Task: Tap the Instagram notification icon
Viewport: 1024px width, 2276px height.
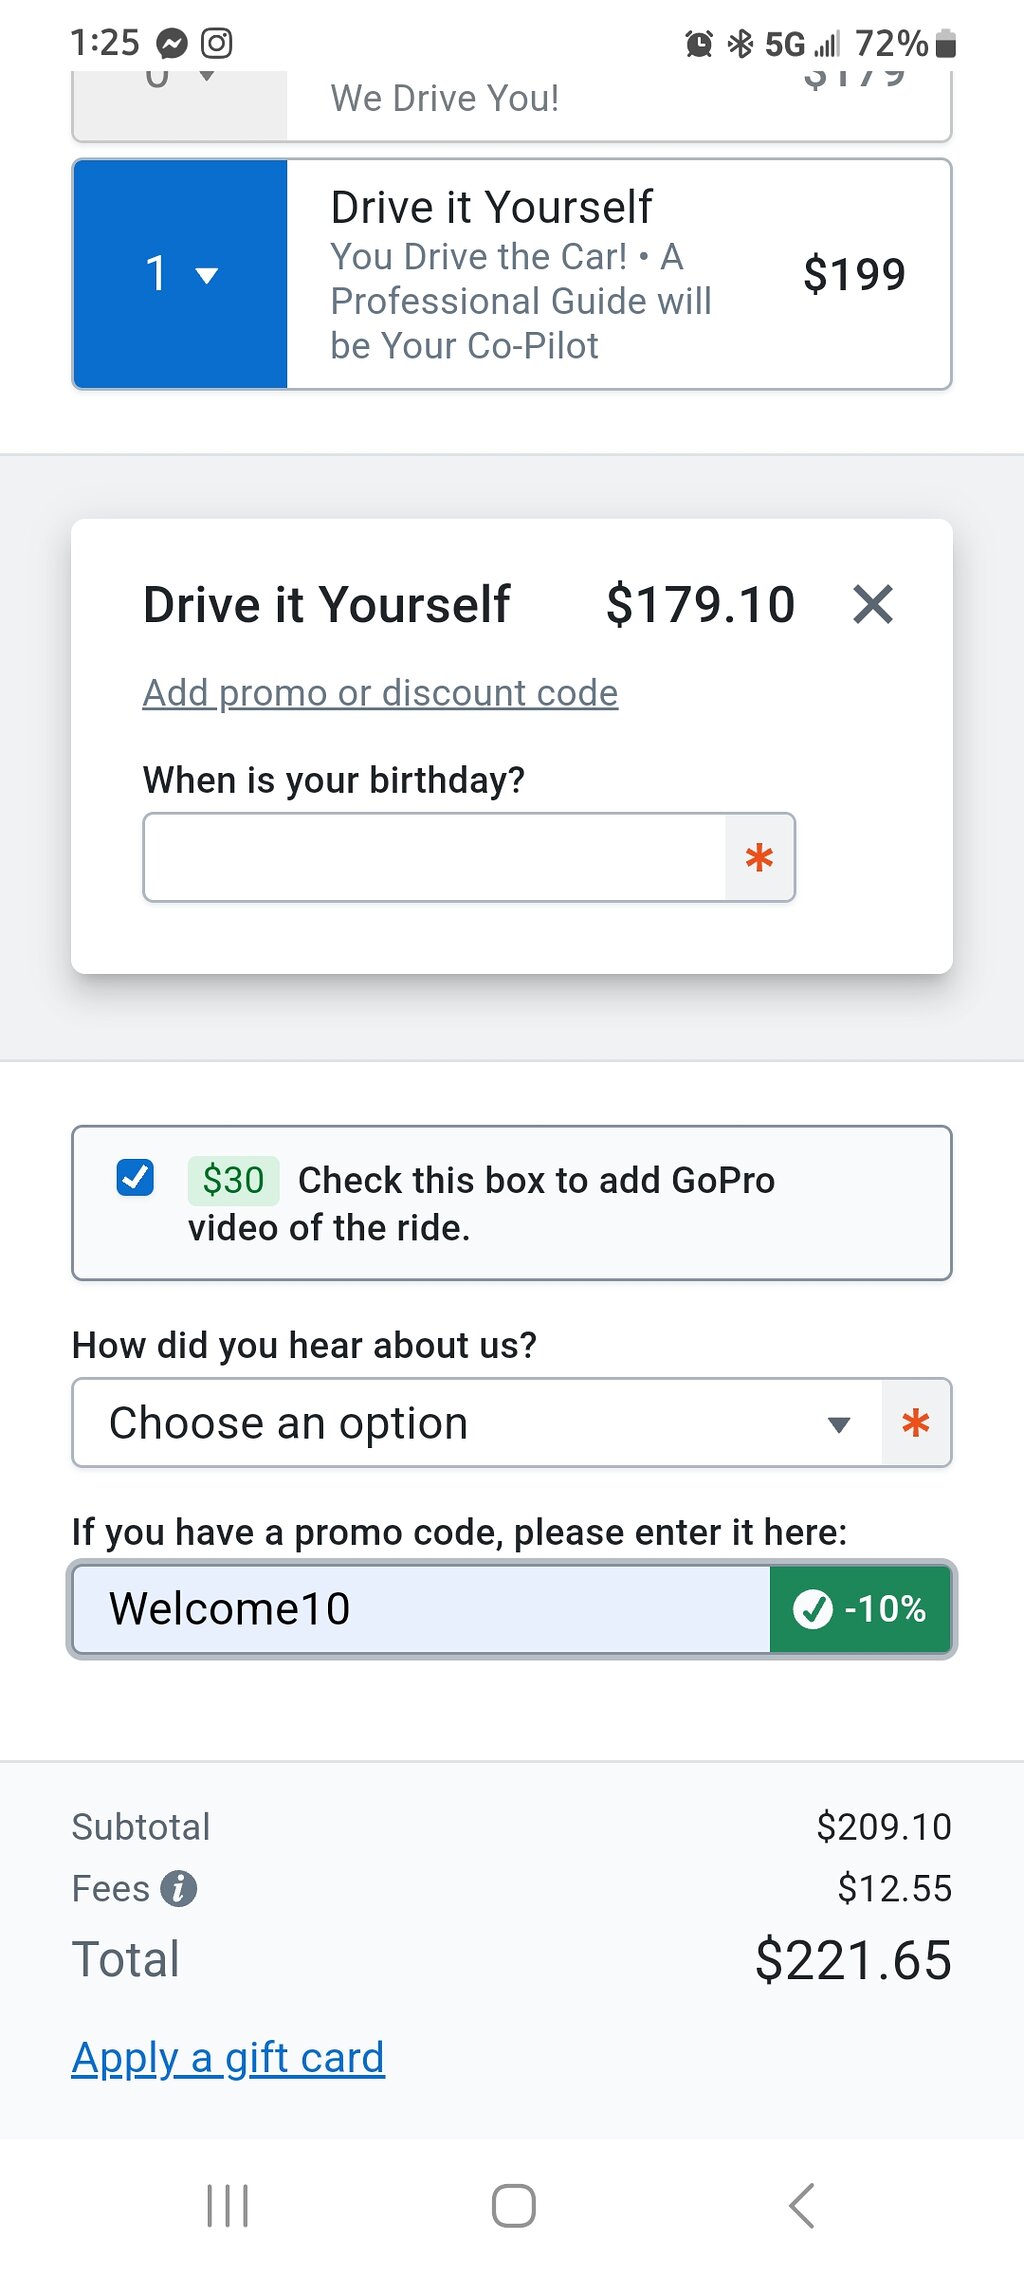Action: (x=217, y=43)
